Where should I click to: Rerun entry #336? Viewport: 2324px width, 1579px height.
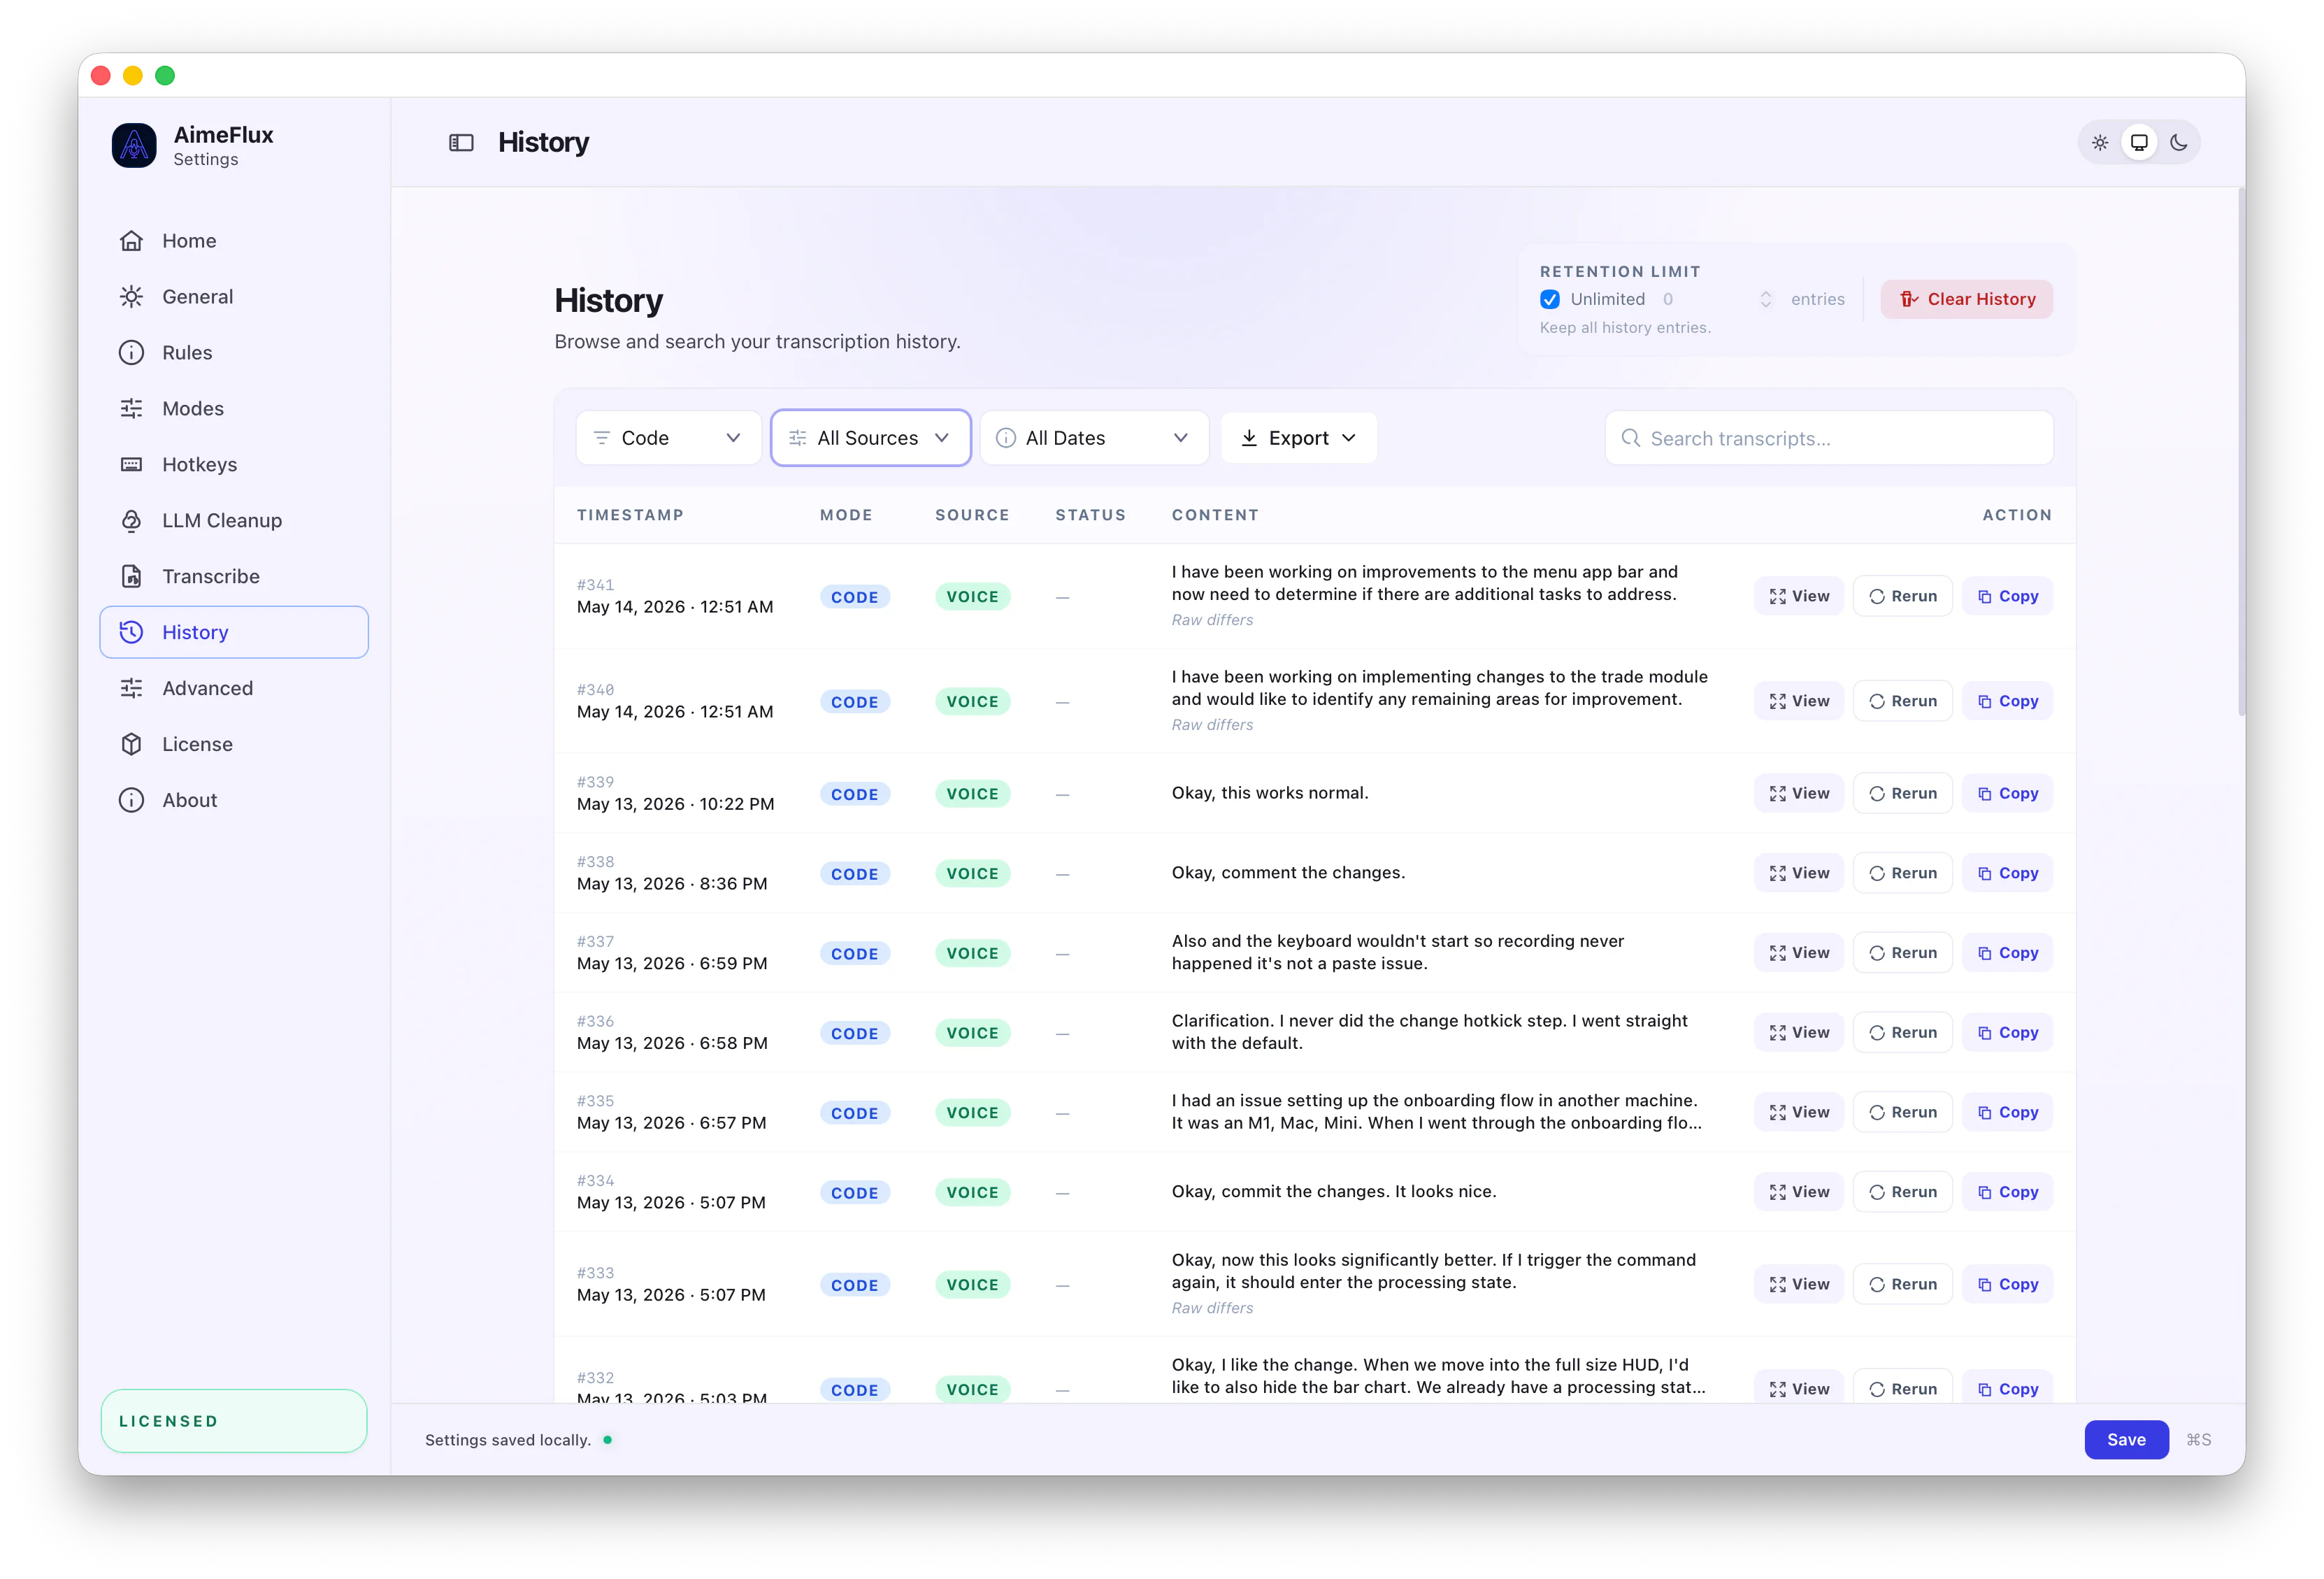tap(1903, 1033)
